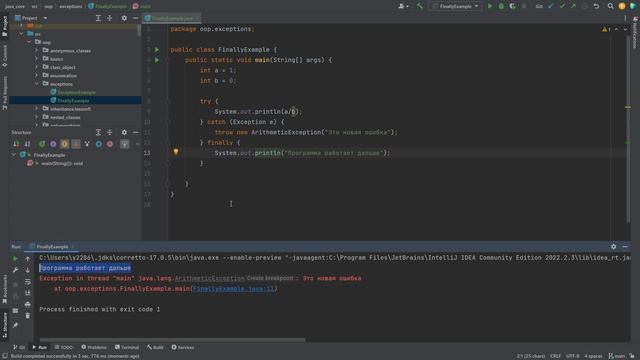
Task: Go to next highlighted warning arrow
Action: (625, 29)
